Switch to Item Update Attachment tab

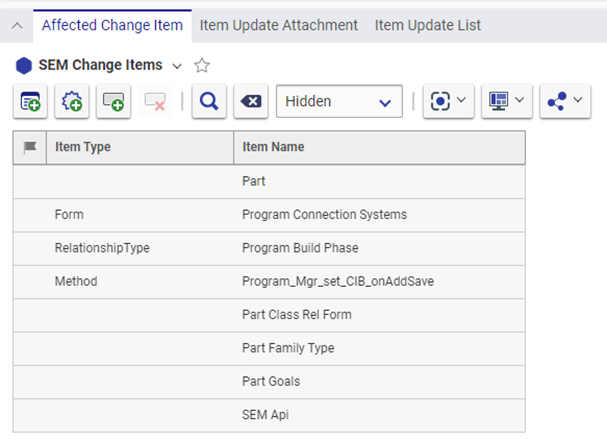tap(279, 24)
